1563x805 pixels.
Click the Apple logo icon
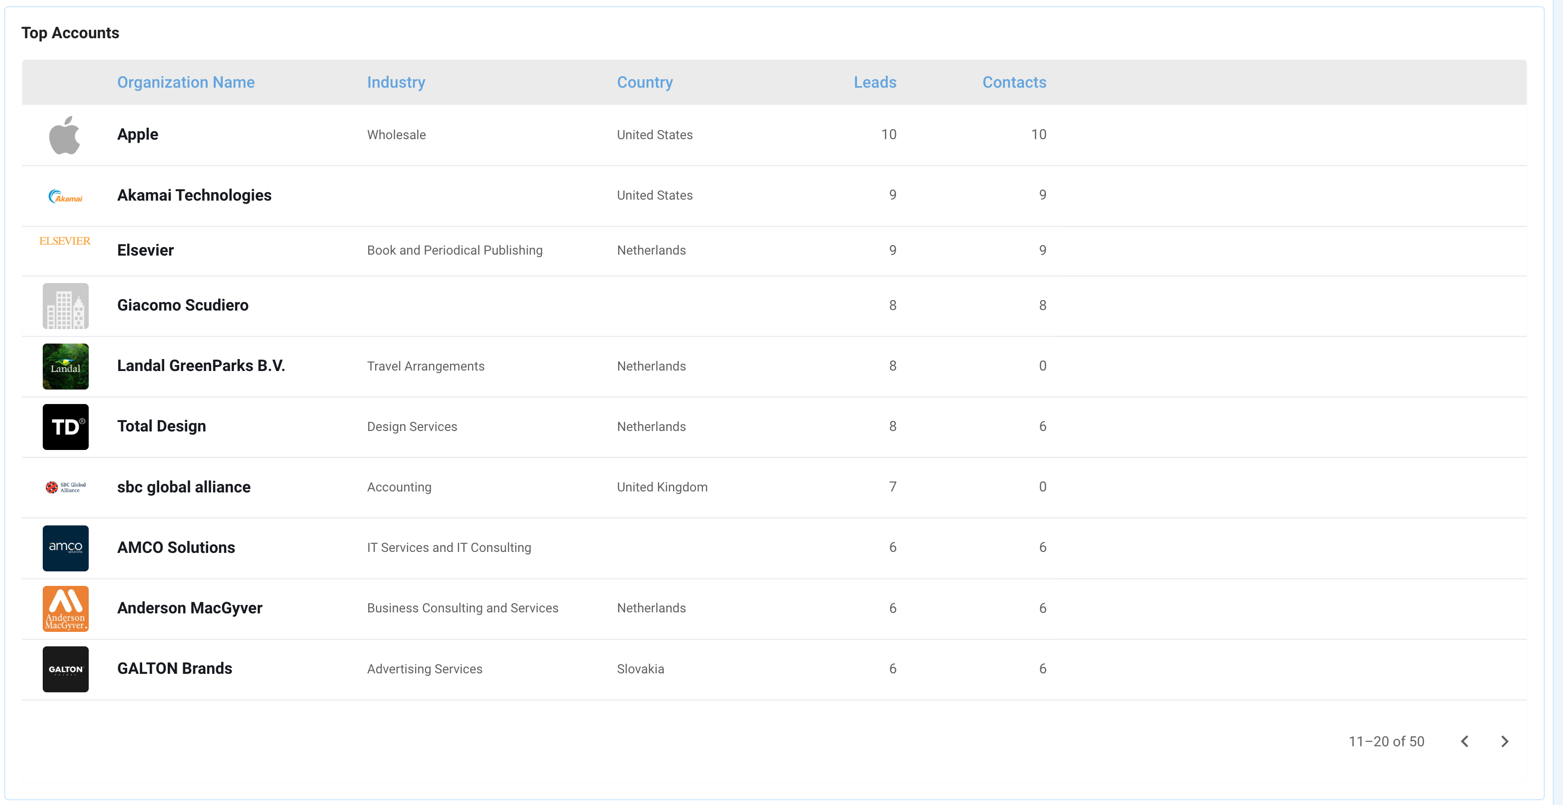[x=65, y=135]
